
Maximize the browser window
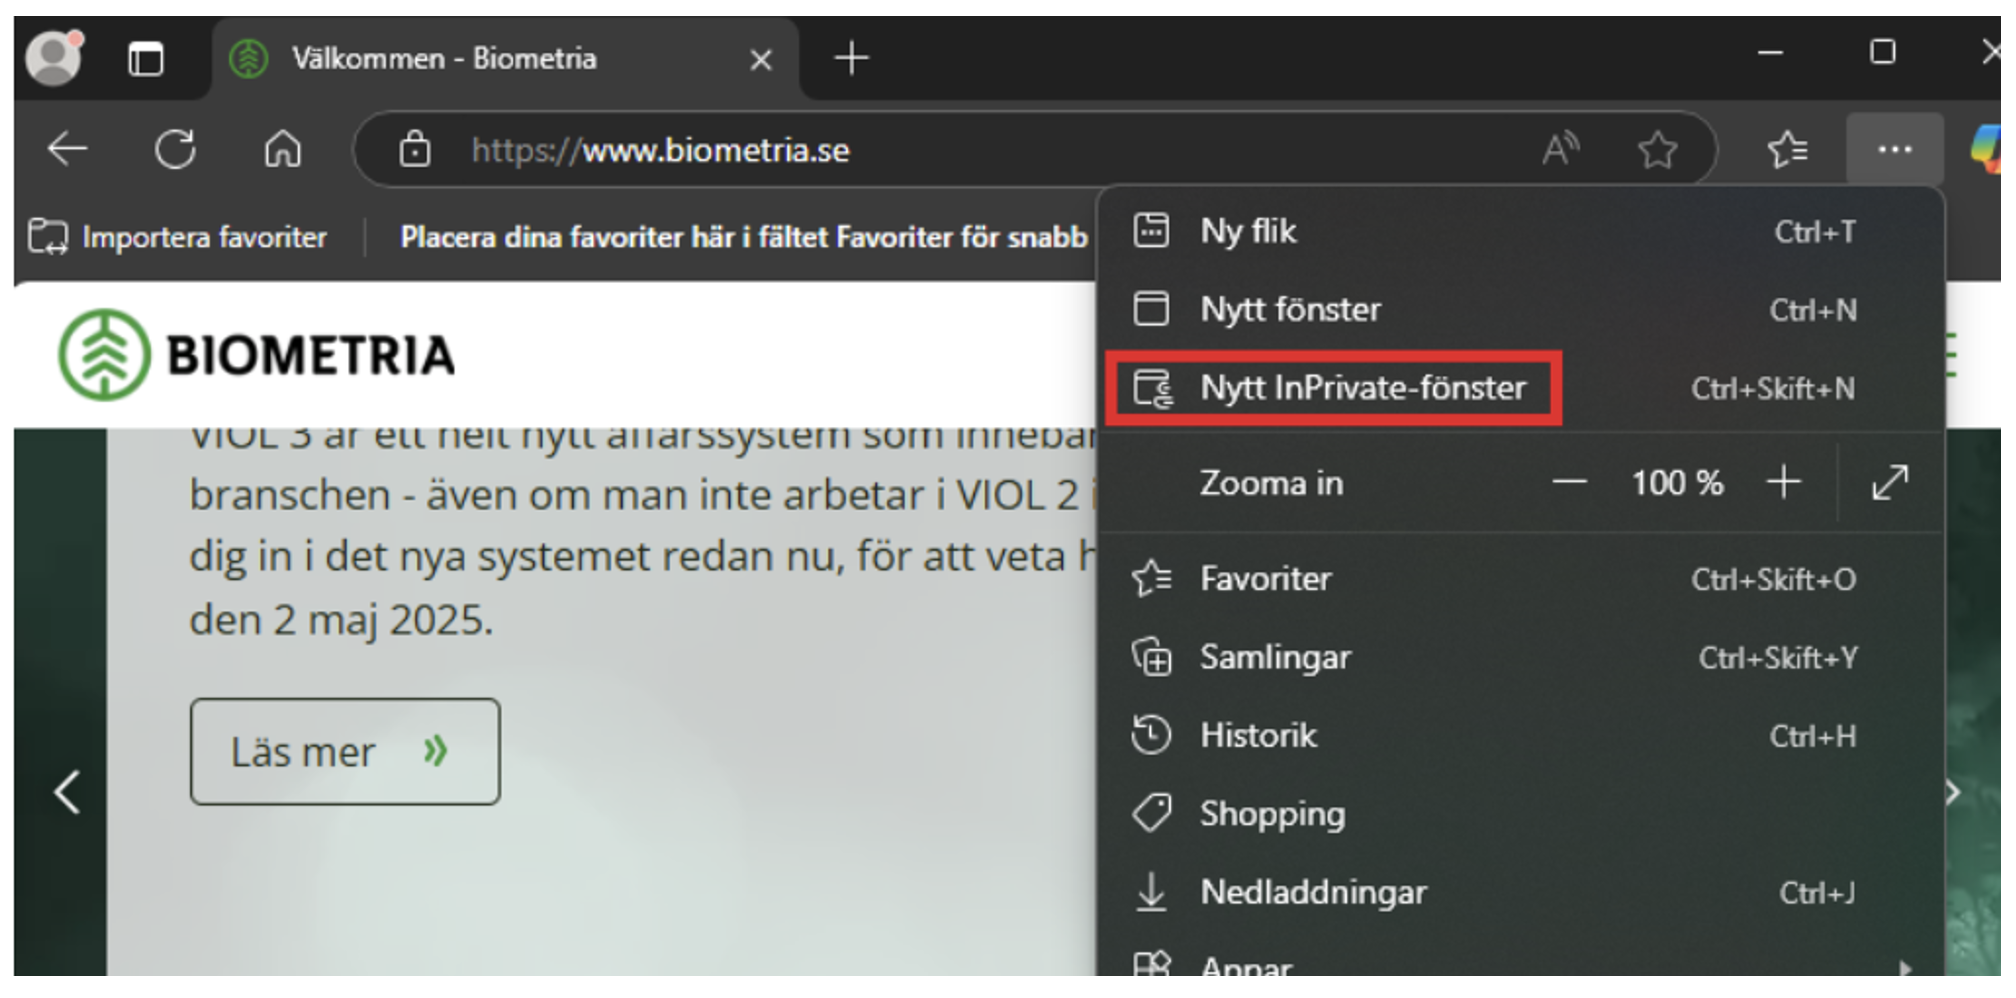click(x=1883, y=52)
